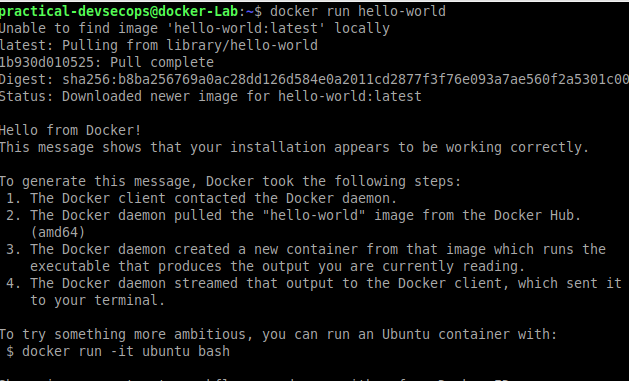Click the quoted "hello-world" name in step 2
The image size is (629, 381).
pyautogui.click(x=314, y=215)
